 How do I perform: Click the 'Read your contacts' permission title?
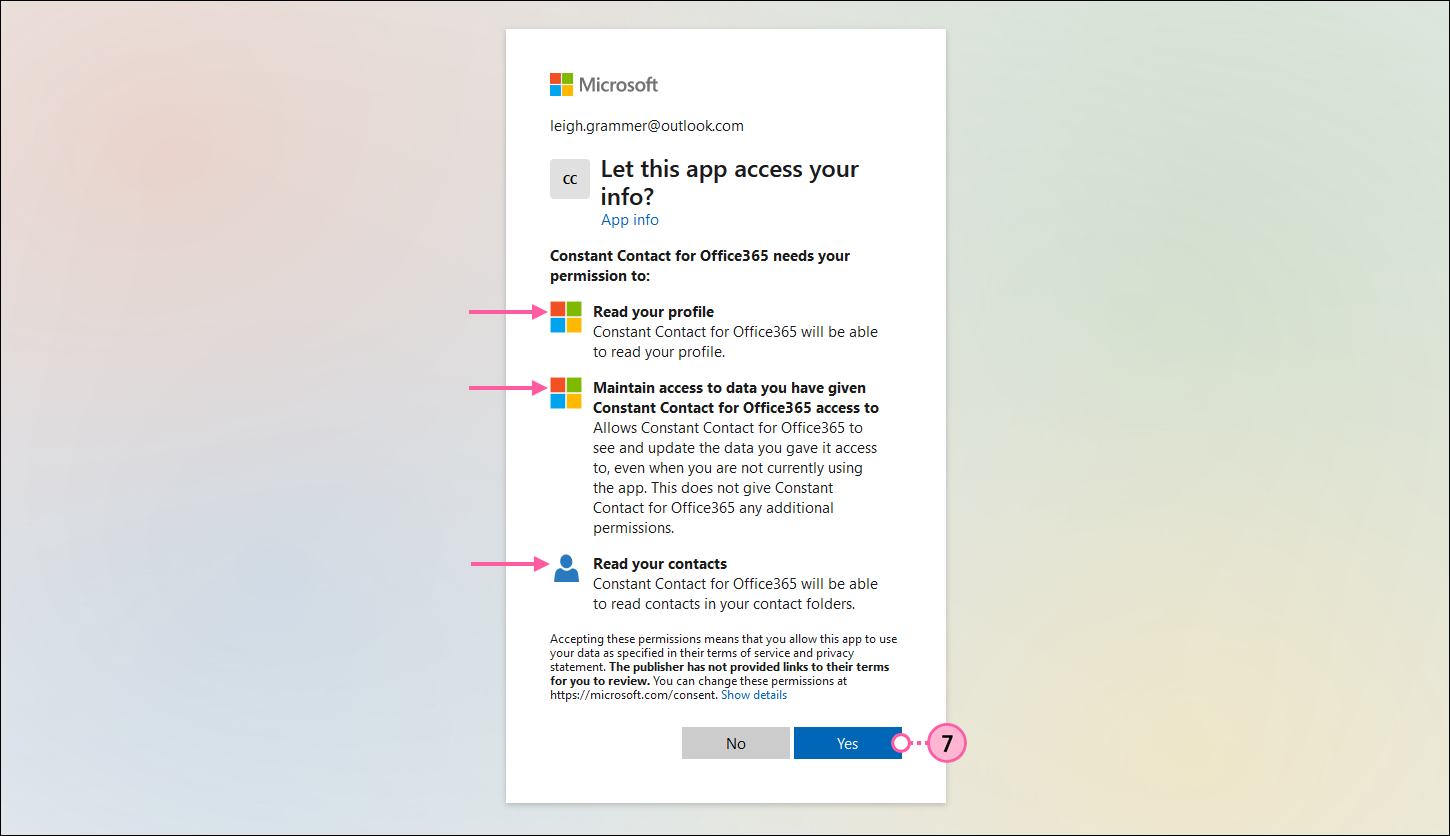[x=660, y=564]
